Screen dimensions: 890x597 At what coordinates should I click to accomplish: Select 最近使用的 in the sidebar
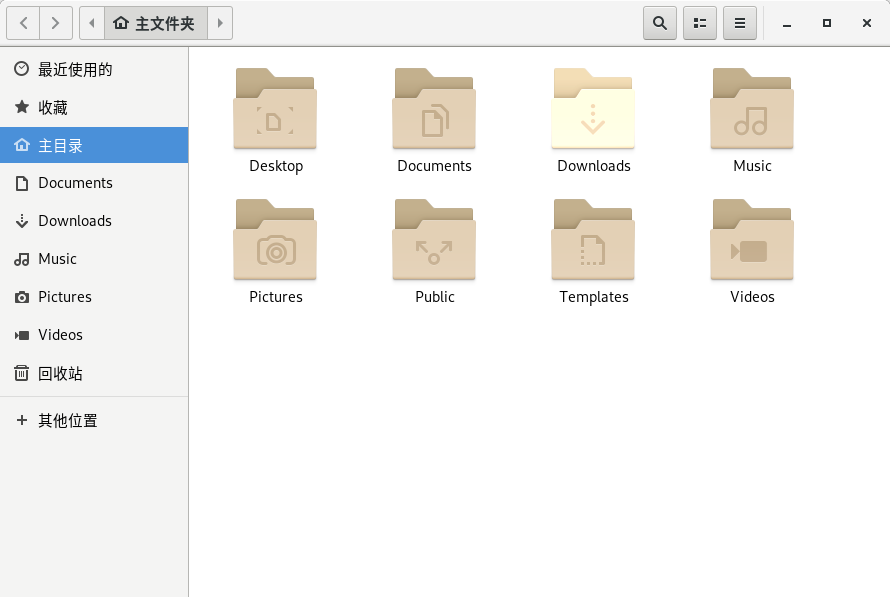coord(75,69)
